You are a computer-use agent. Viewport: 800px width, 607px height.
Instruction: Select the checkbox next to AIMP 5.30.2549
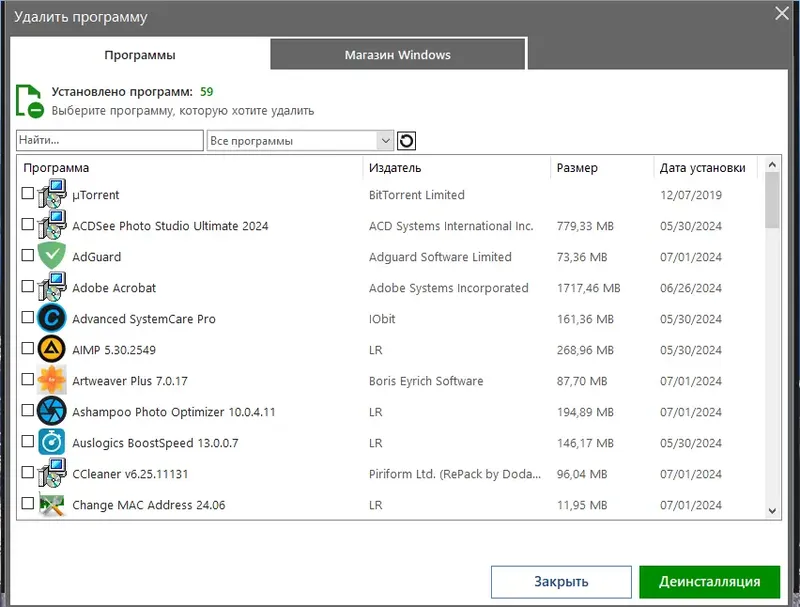click(29, 350)
